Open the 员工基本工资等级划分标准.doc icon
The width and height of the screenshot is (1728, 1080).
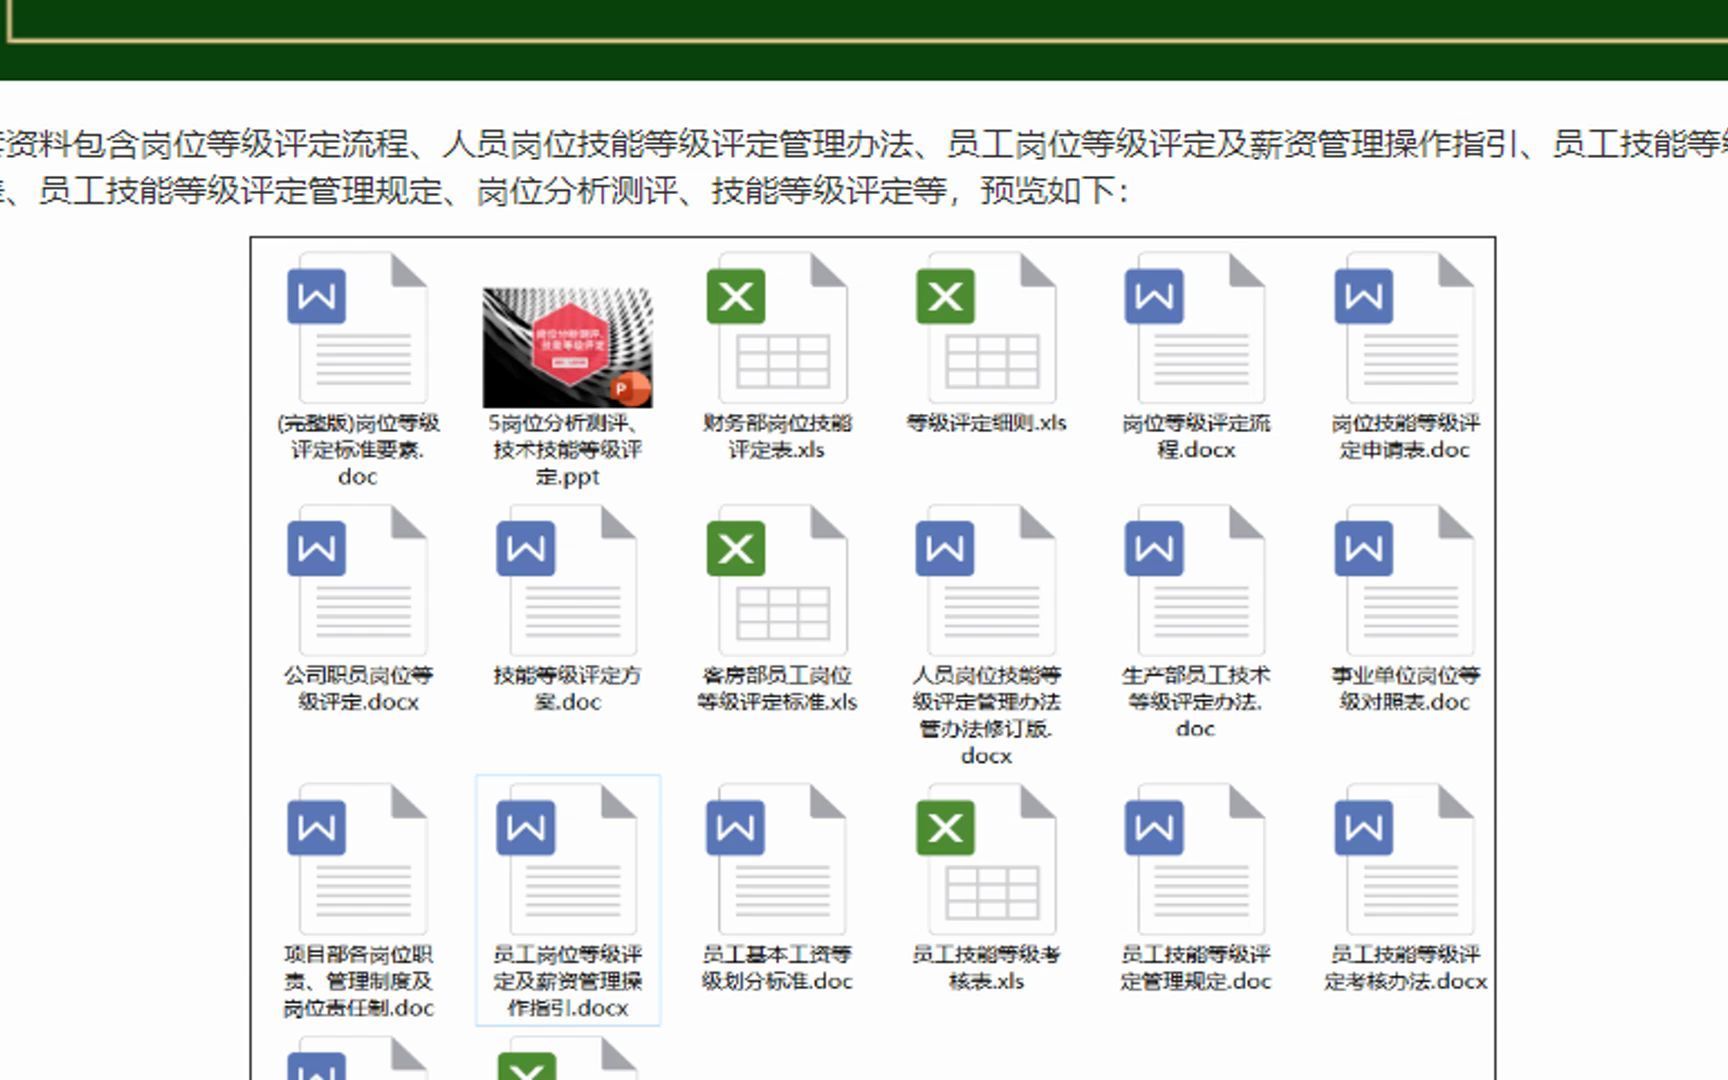tap(777, 860)
